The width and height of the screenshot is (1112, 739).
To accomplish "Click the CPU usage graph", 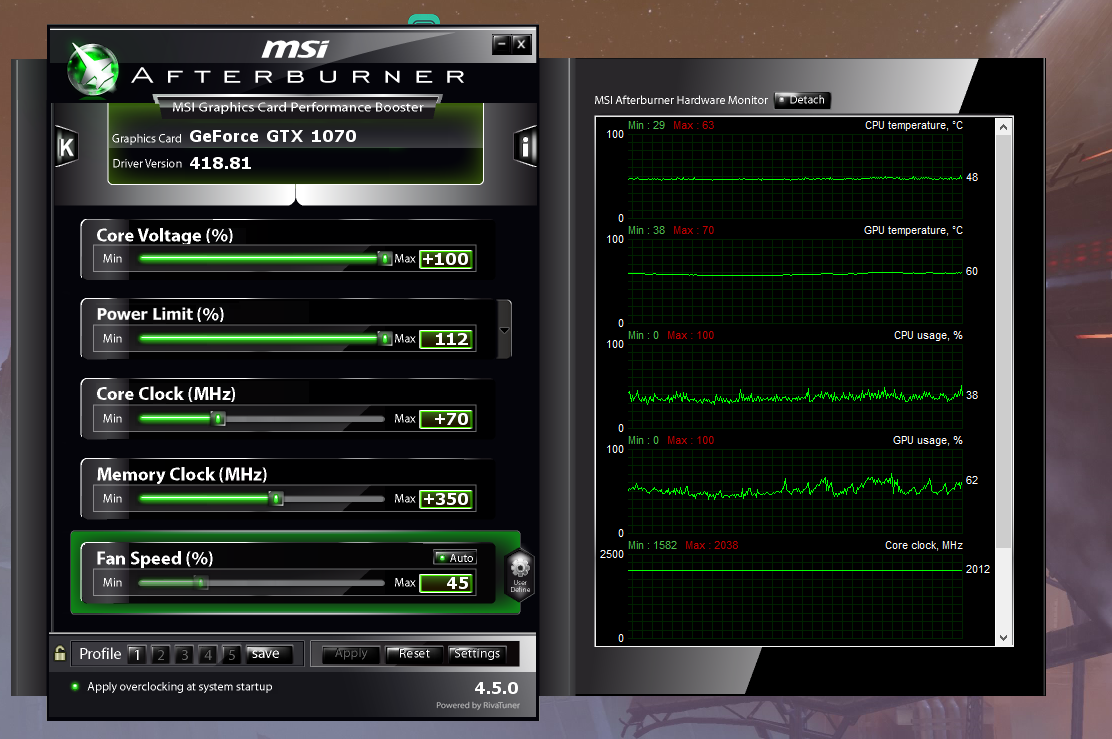I will (794, 386).
